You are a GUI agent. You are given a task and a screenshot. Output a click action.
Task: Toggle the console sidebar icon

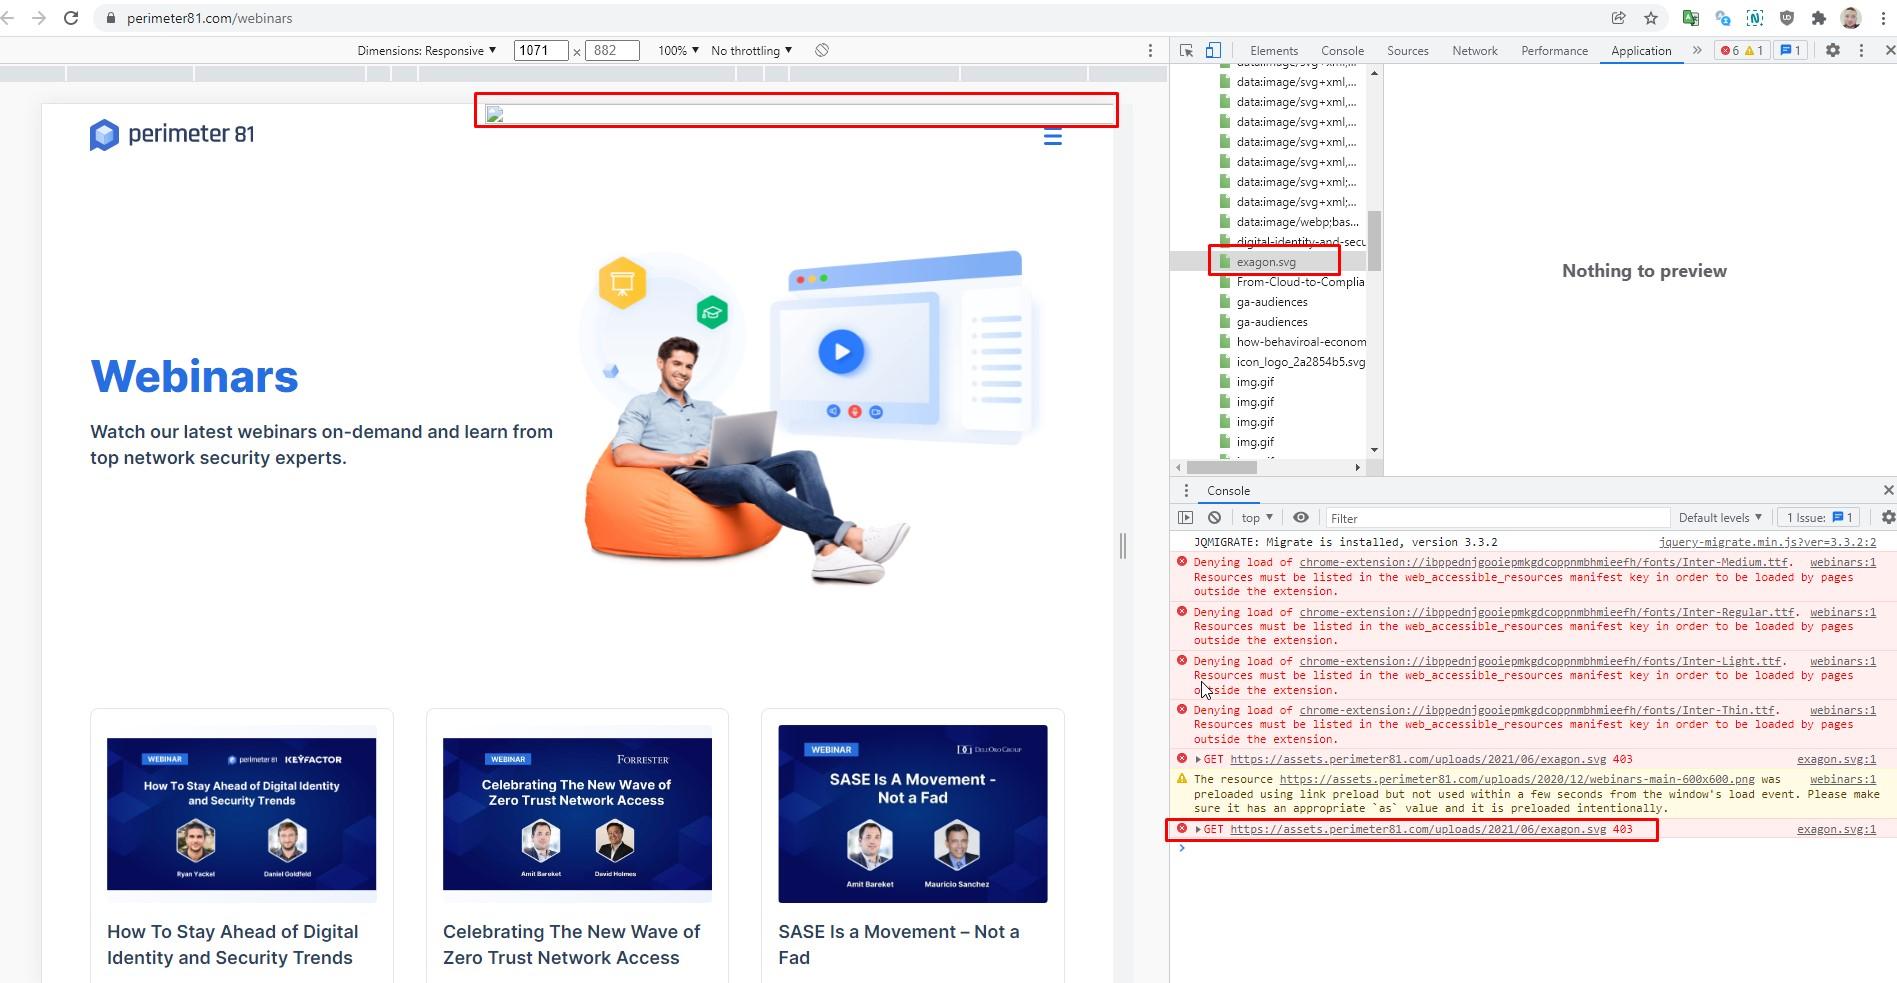(1185, 517)
